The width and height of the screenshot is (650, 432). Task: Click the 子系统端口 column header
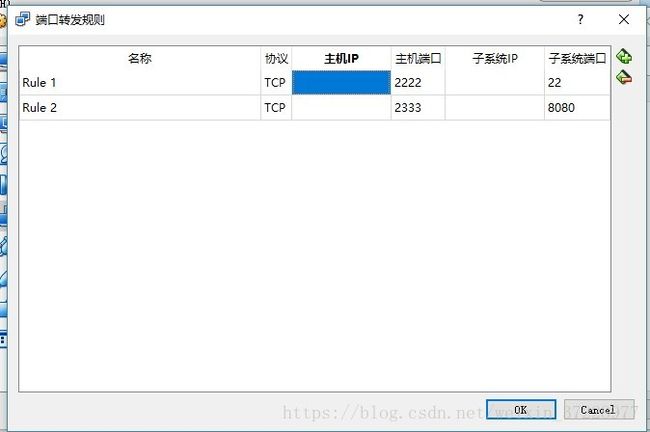[x=577, y=58]
